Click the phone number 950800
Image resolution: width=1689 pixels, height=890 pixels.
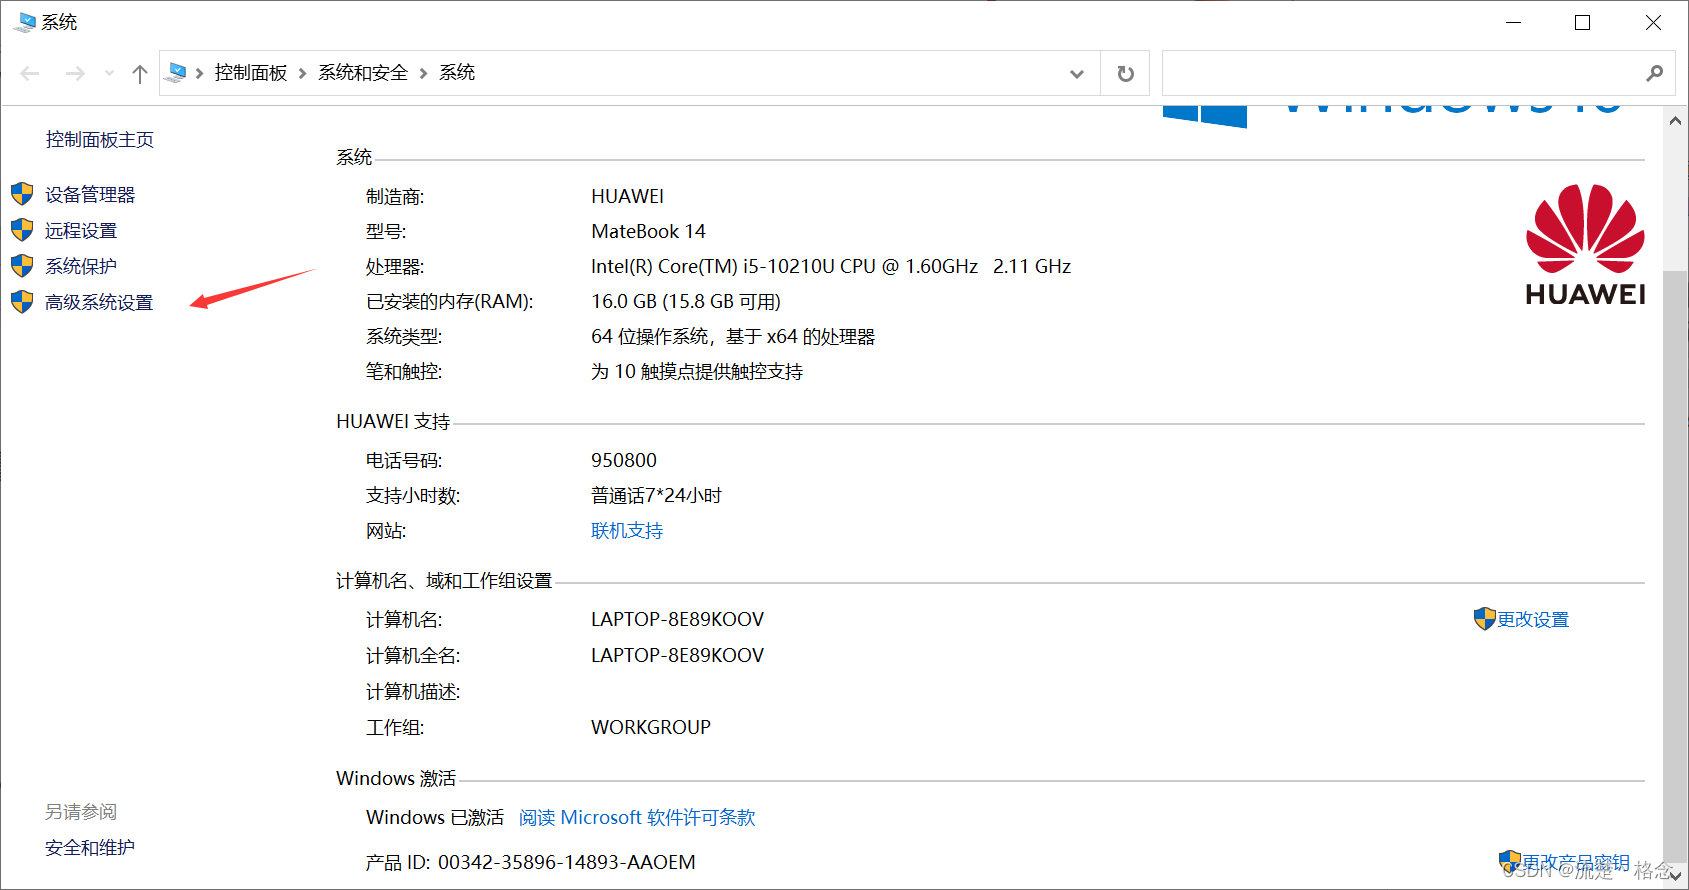pyautogui.click(x=624, y=461)
